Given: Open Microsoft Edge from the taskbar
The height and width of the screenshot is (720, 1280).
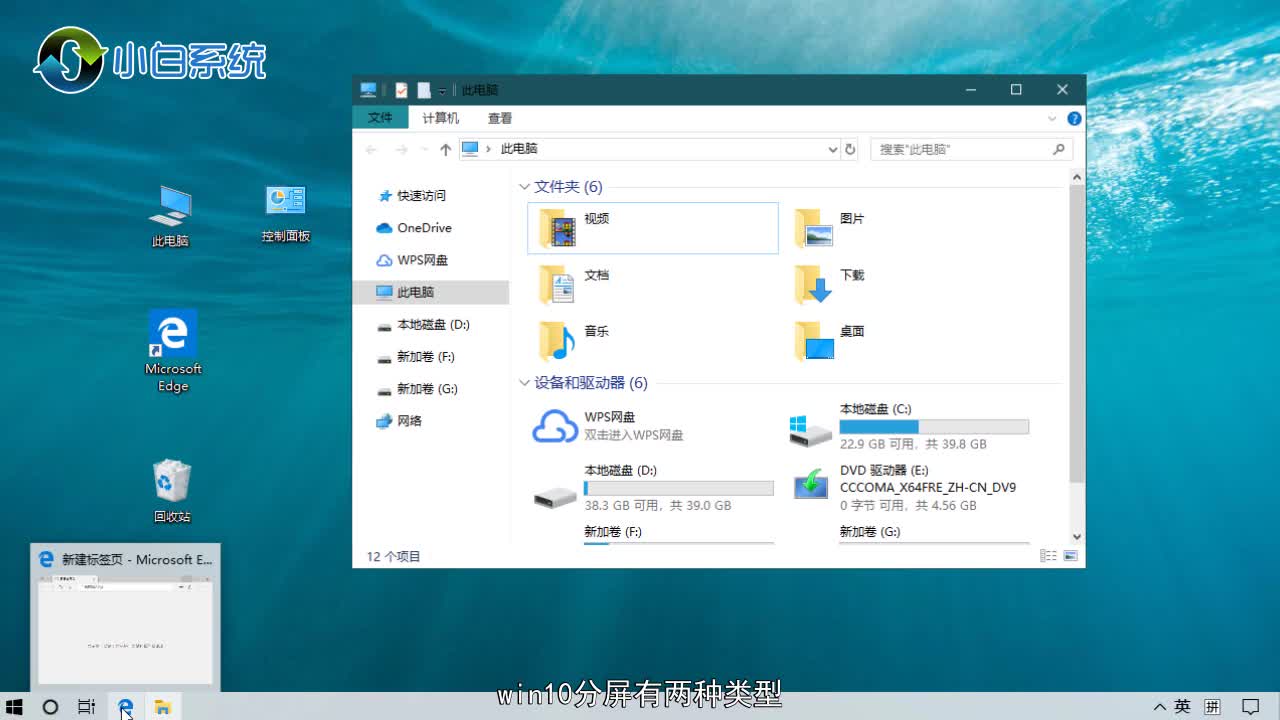Looking at the screenshot, I should tap(124, 707).
